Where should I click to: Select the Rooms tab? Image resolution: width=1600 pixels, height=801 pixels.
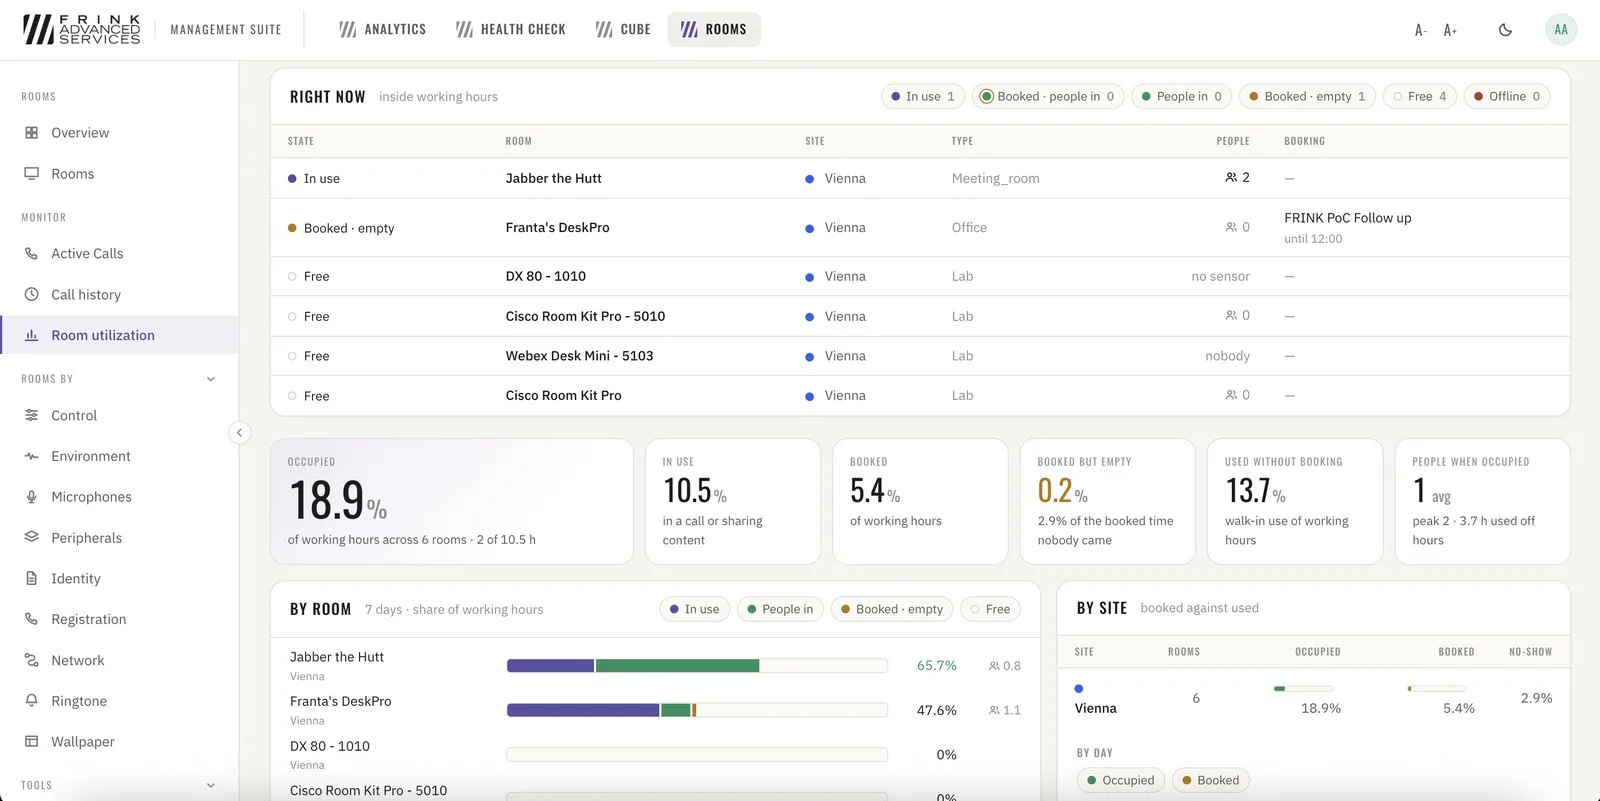[714, 30]
